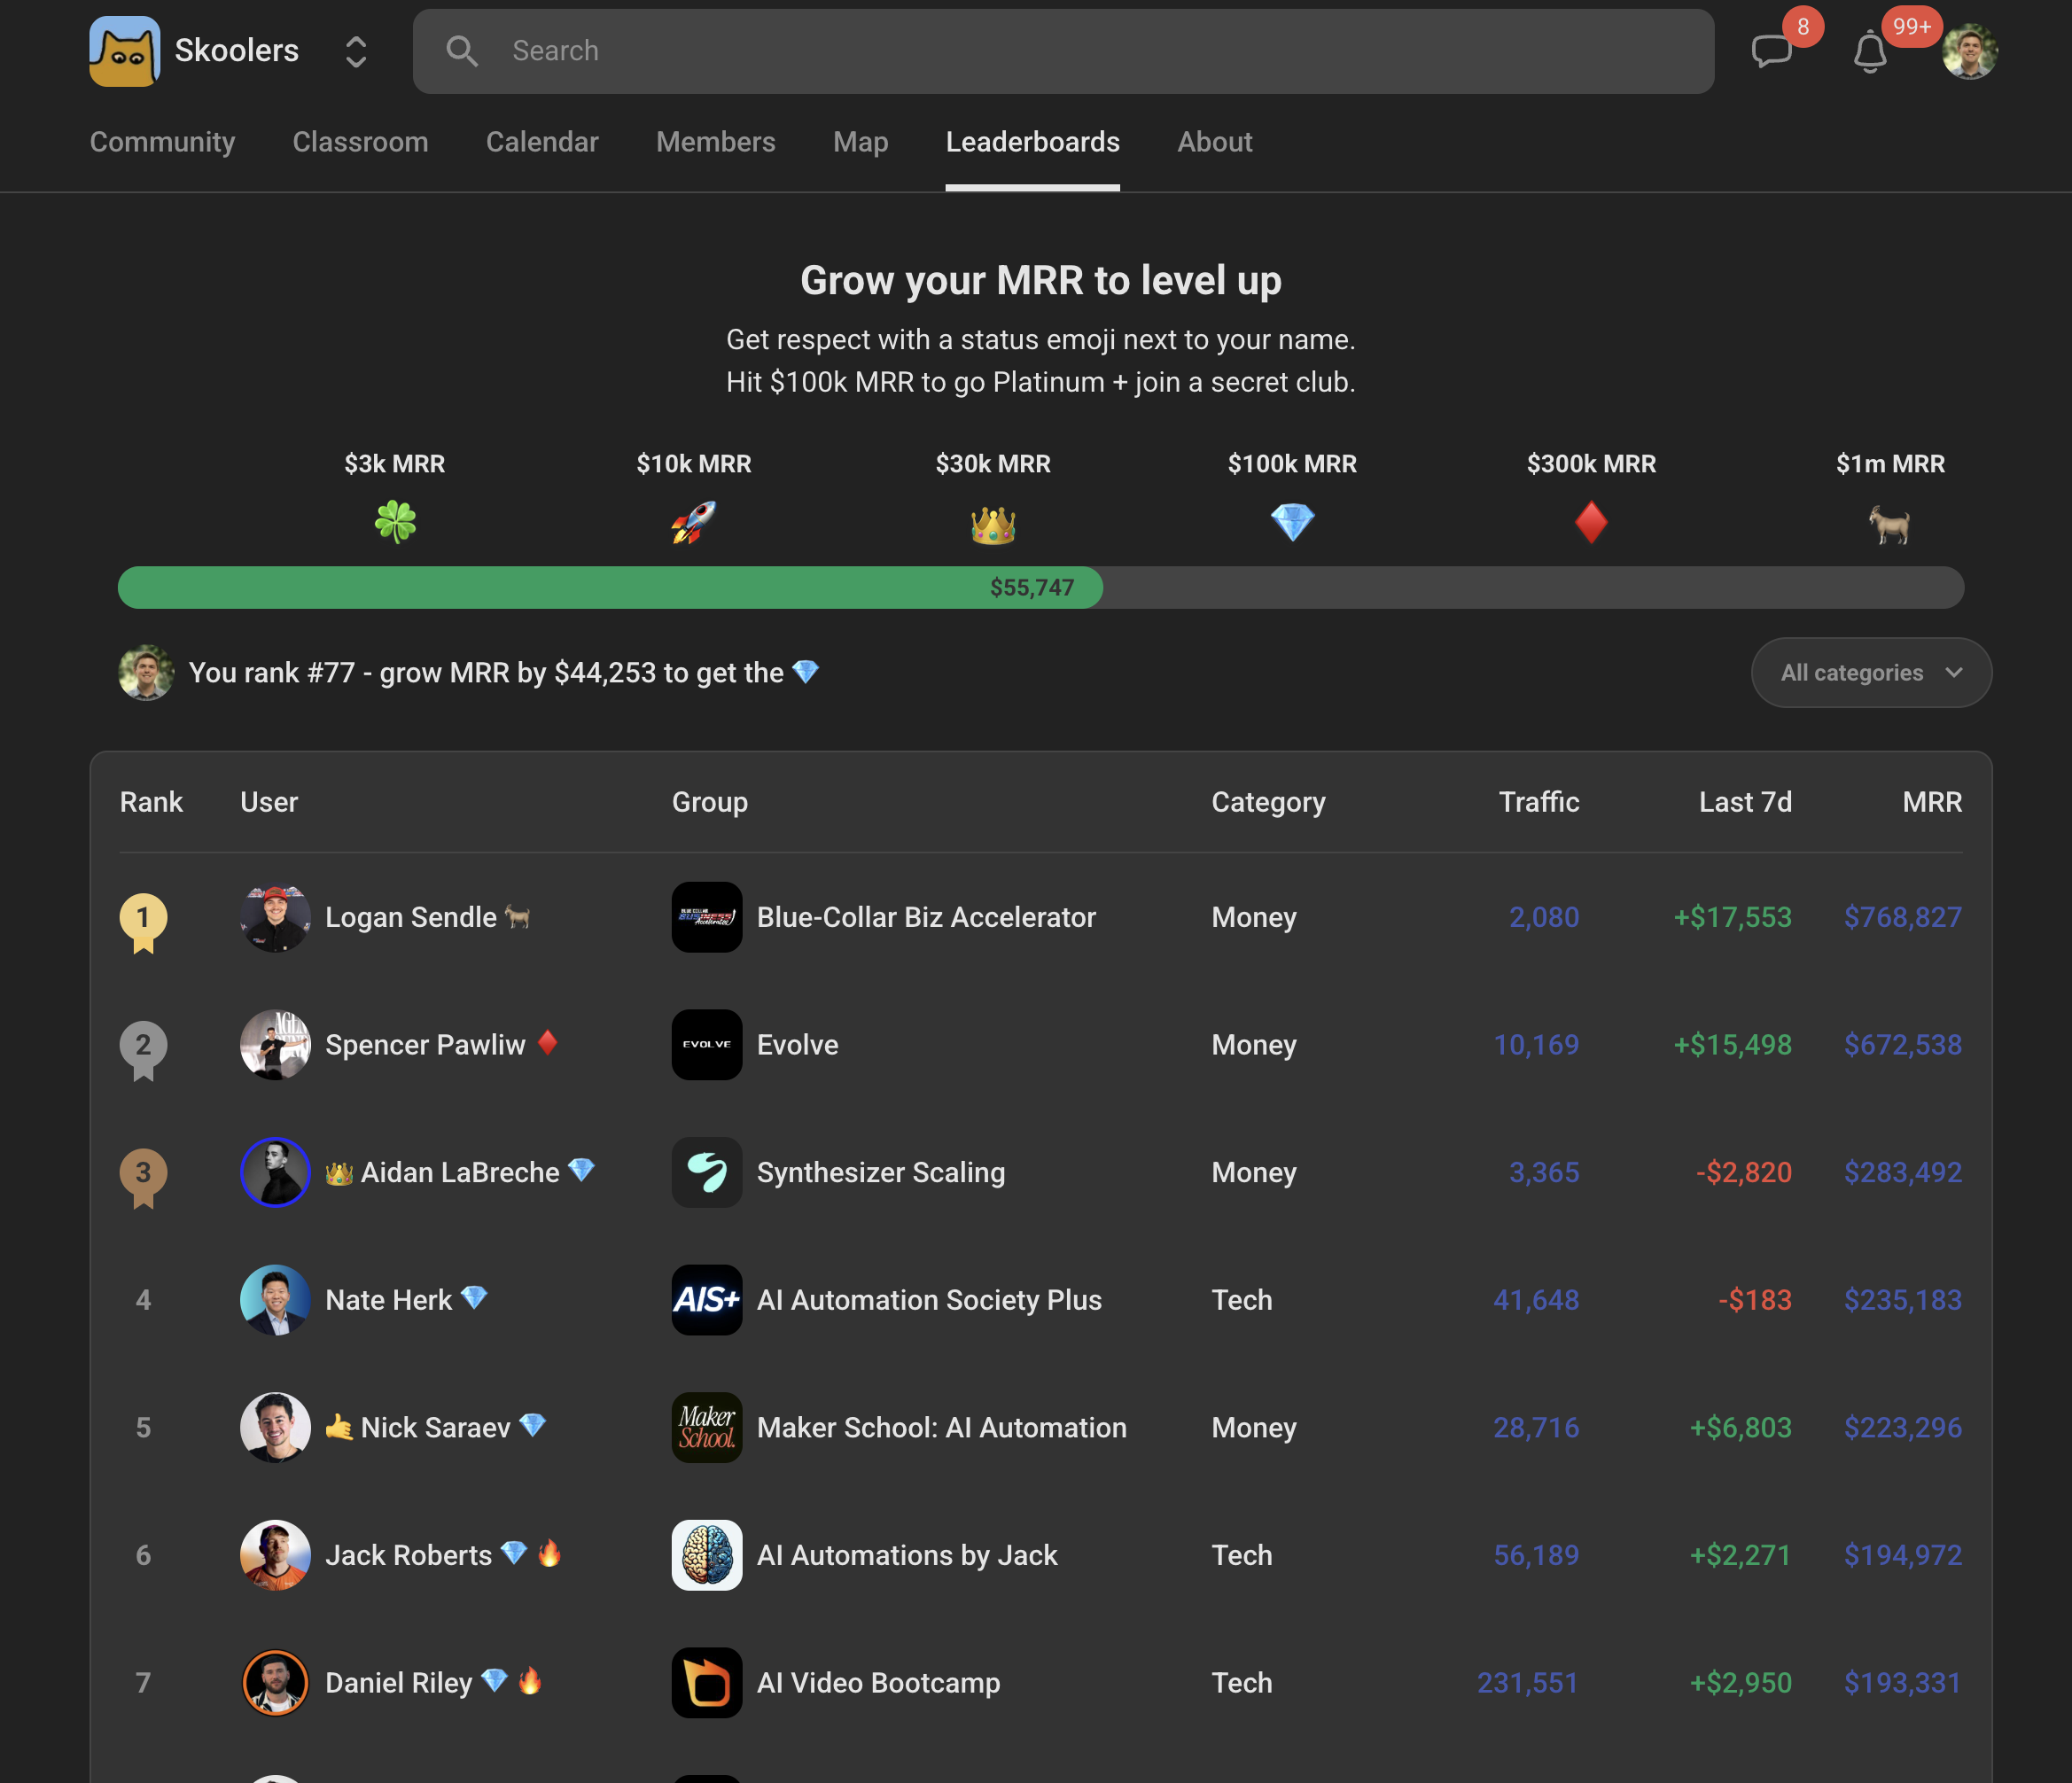
Task: Open the All categories dropdown
Action: [x=1871, y=673]
